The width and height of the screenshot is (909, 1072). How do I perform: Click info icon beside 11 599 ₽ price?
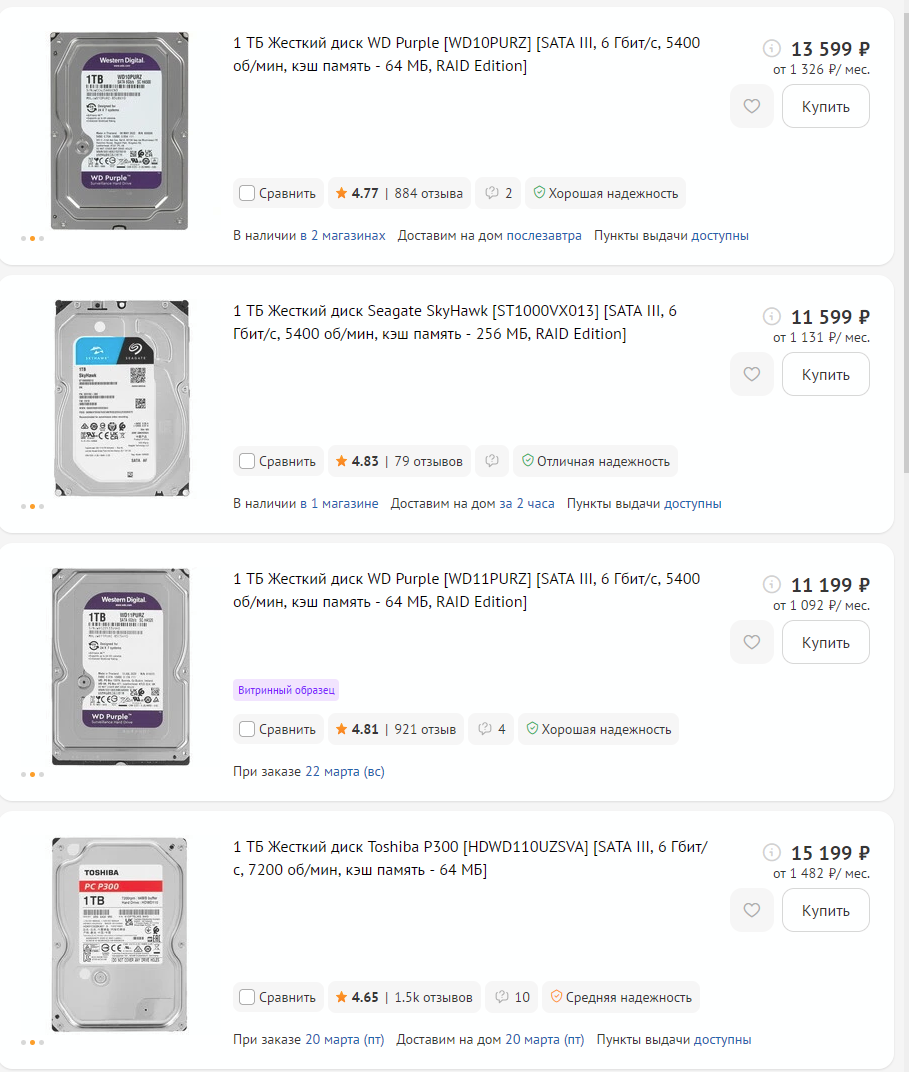click(x=771, y=316)
